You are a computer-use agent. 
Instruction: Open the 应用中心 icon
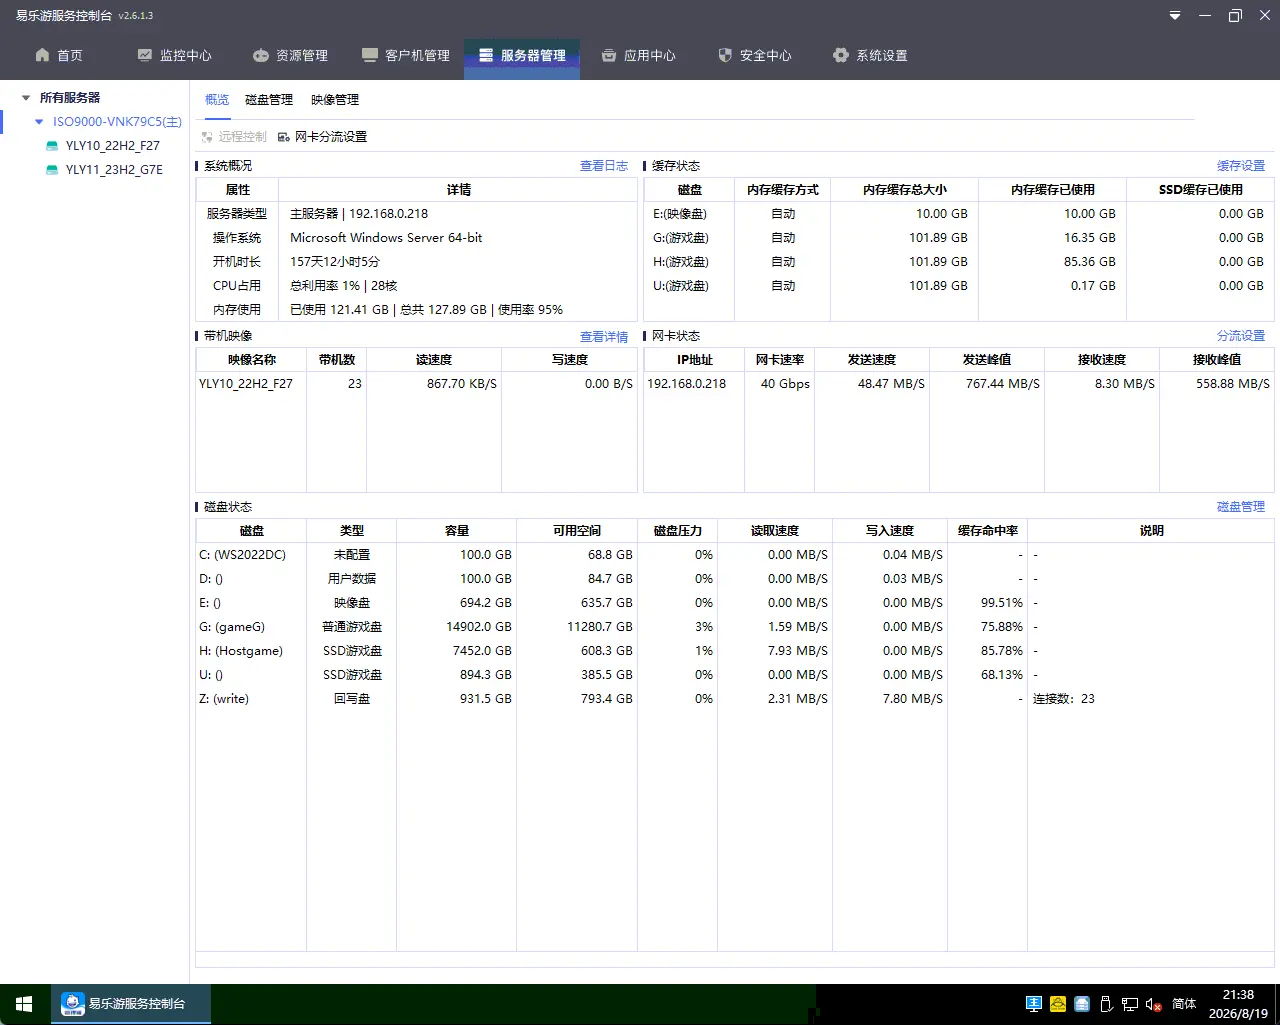click(x=609, y=55)
